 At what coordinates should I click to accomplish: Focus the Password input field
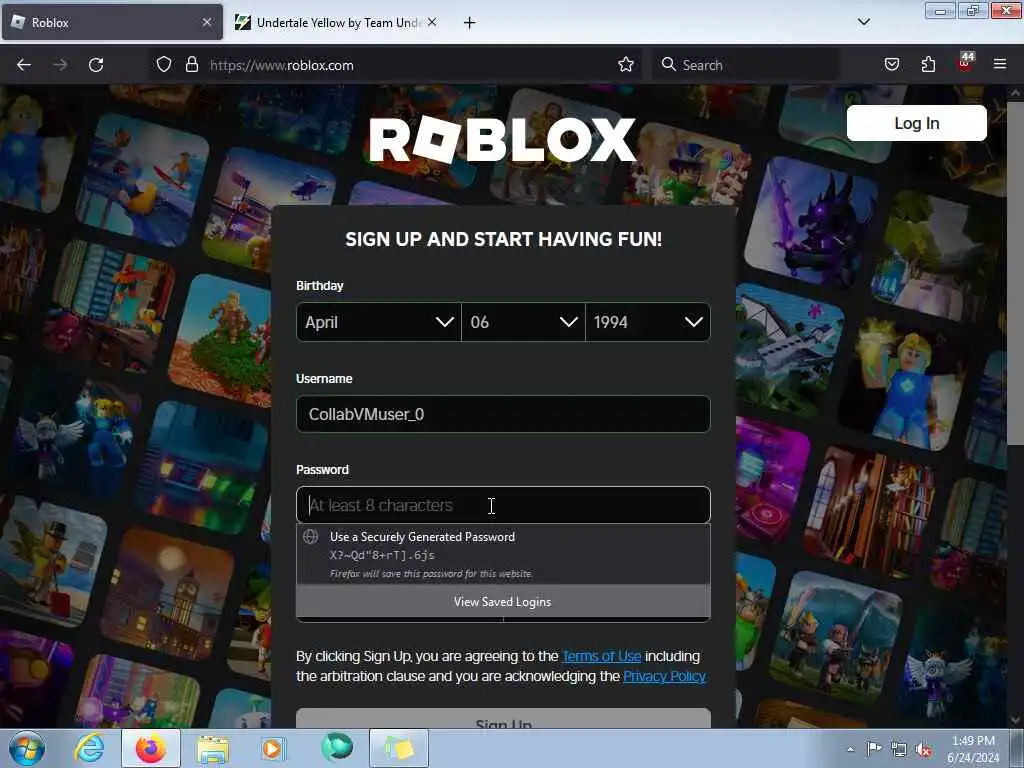(503, 505)
